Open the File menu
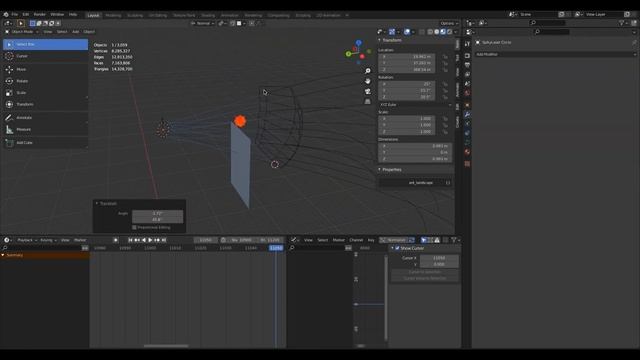 [15, 14]
